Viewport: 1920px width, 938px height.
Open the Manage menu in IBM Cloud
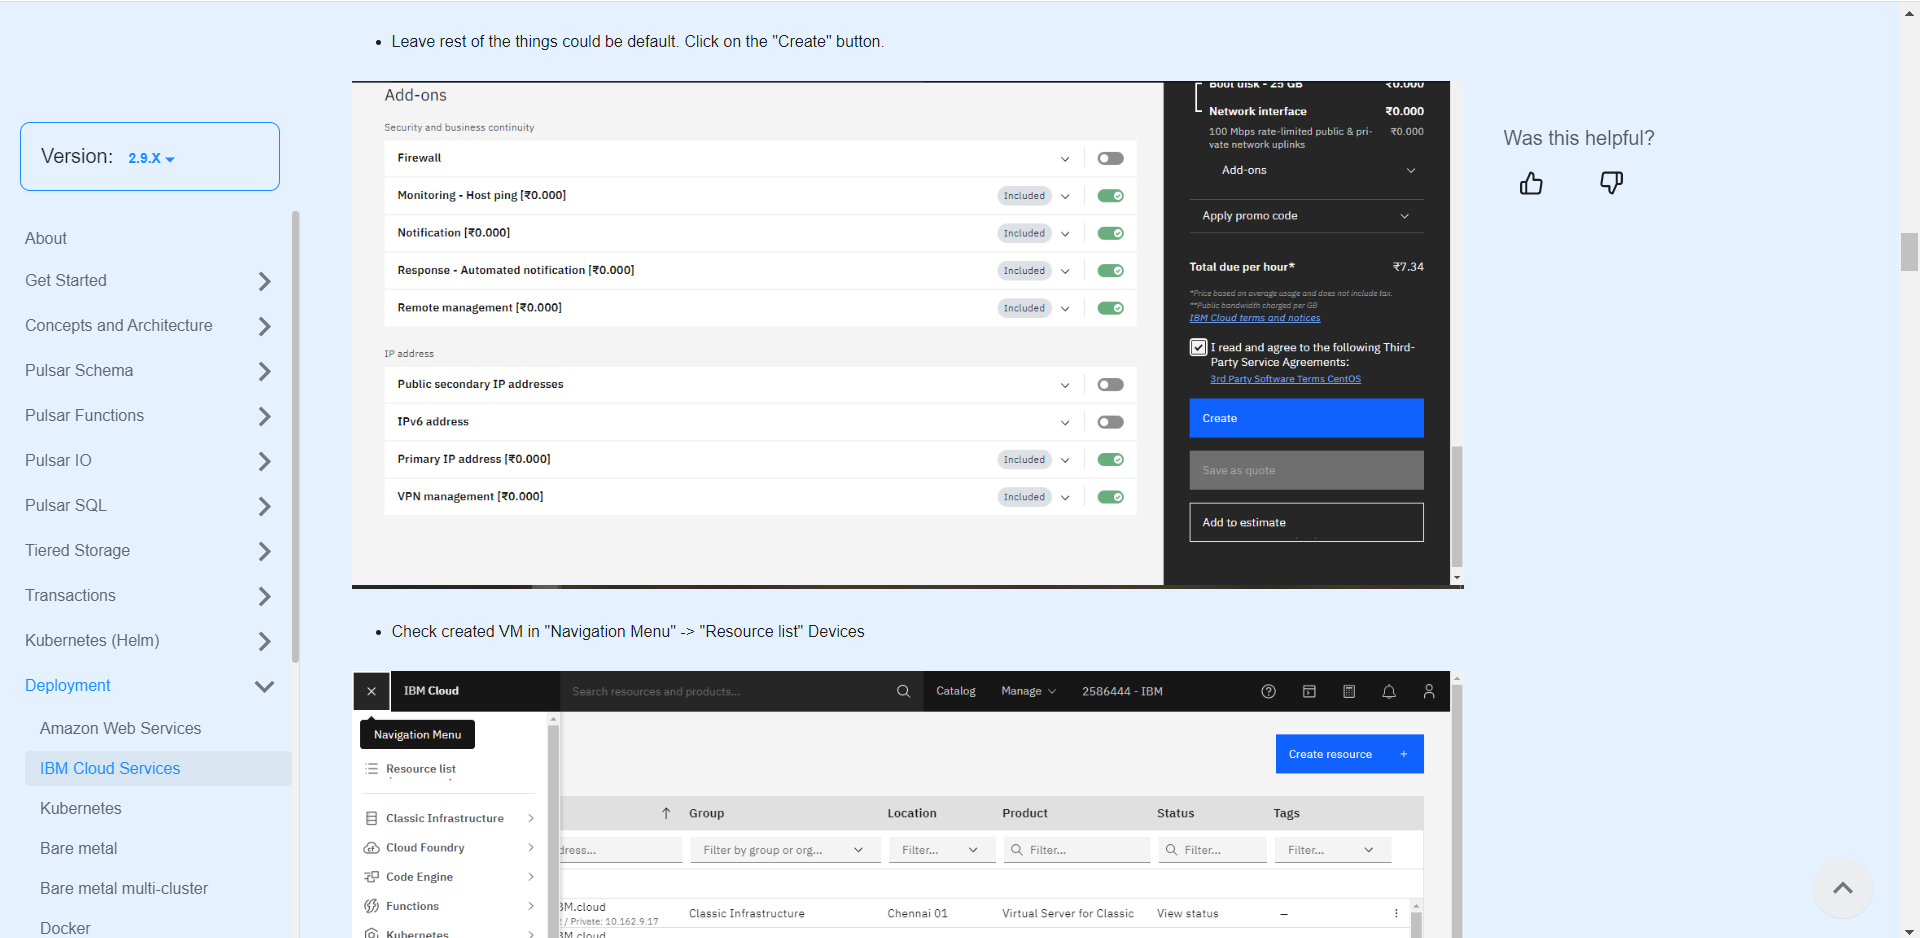1028,691
